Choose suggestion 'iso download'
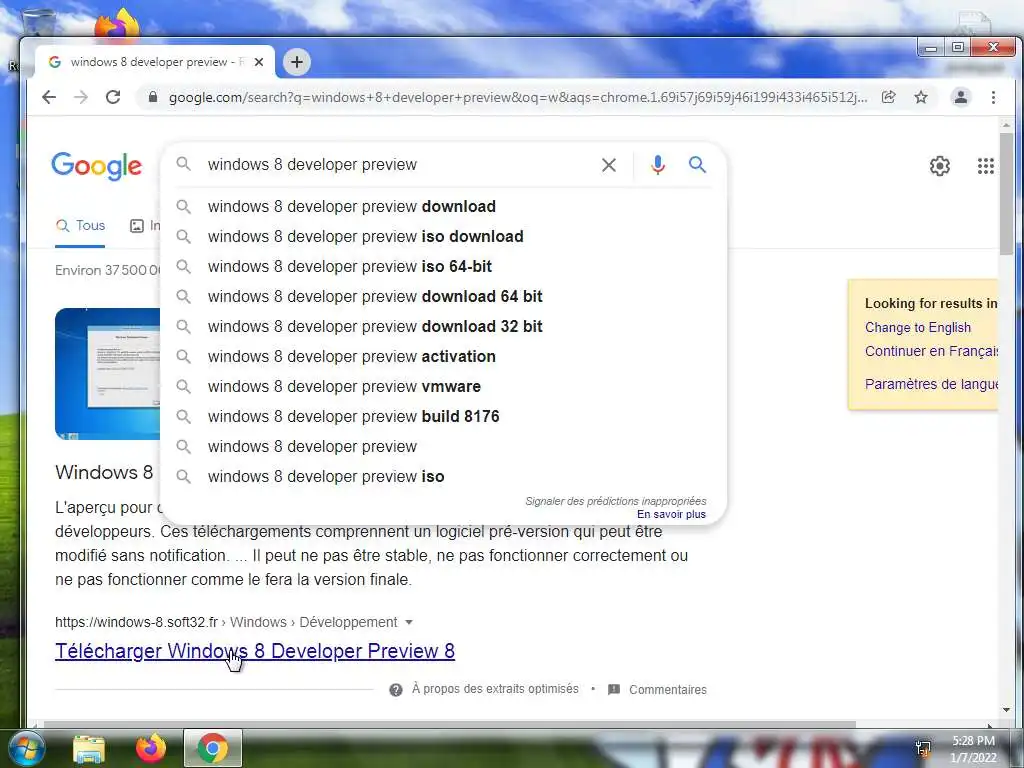The image size is (1024, 768). (443, 236)
